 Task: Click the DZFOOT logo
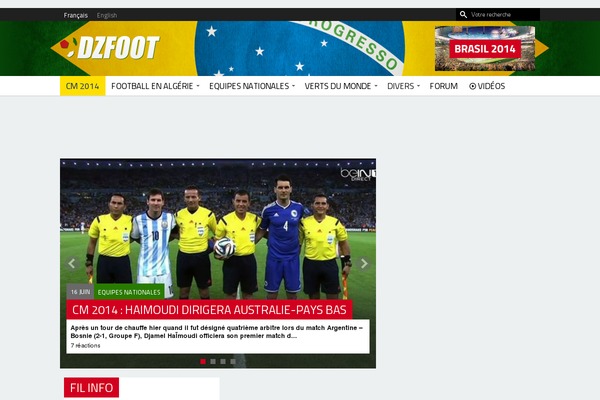pyautogui.click(x=109, y=47)
